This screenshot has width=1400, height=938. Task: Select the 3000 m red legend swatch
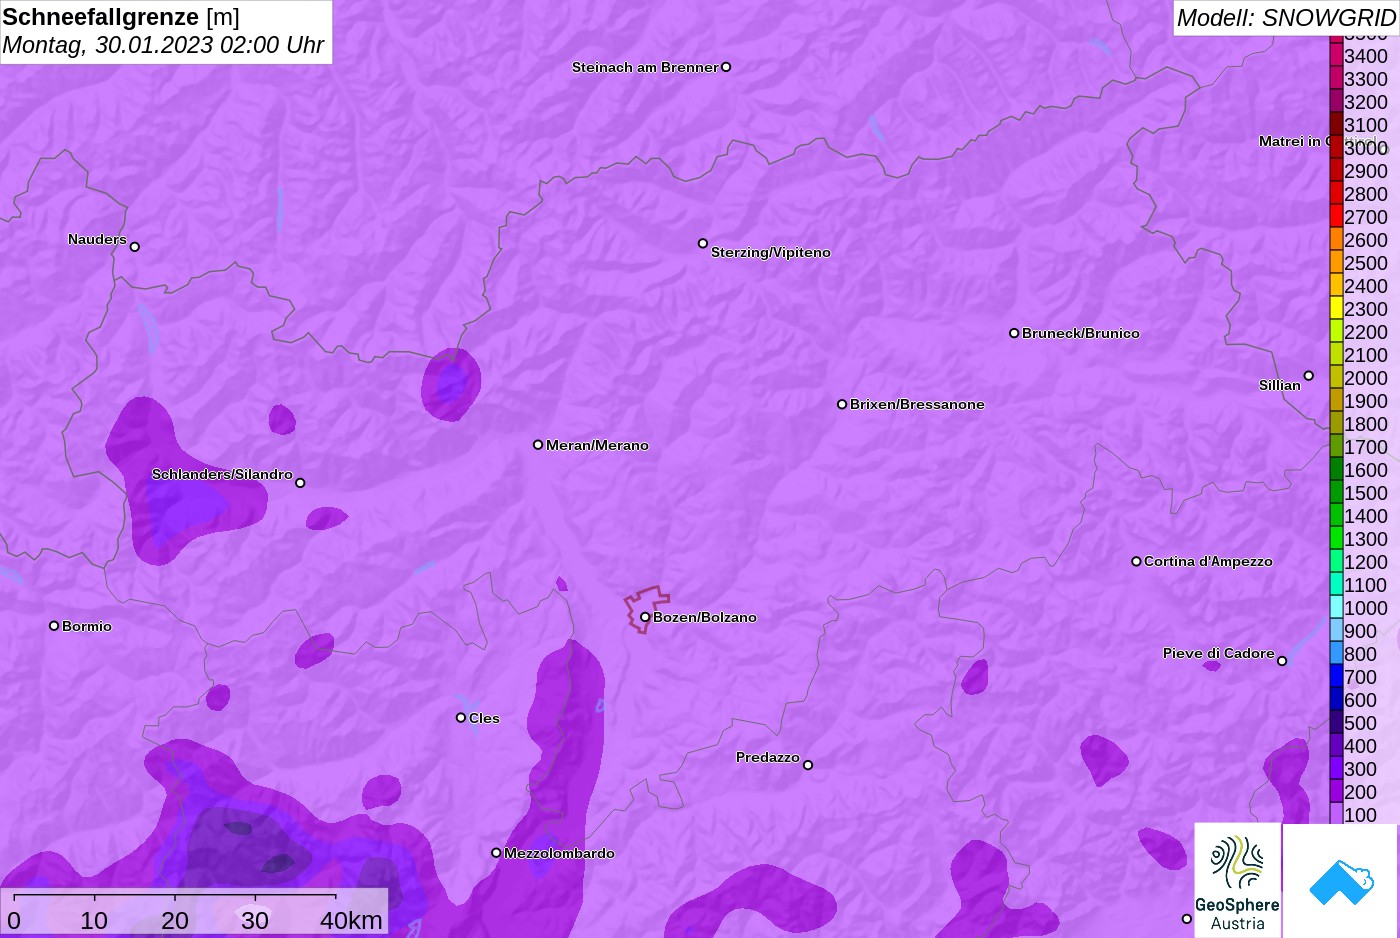(1336, 147)
